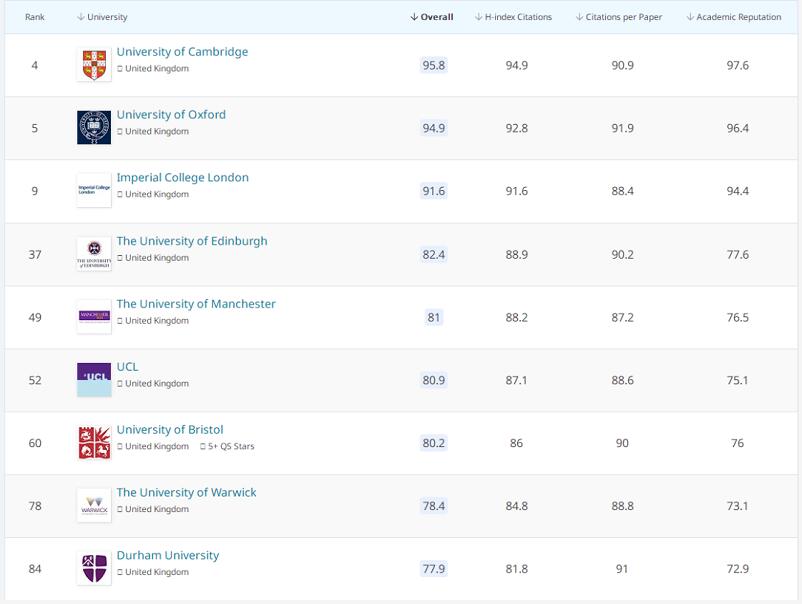Viewport: 802px width, 604px height.
Task: Click the 5+ QS Stars badge for Bristol
Action: click(x=227, y=446)
